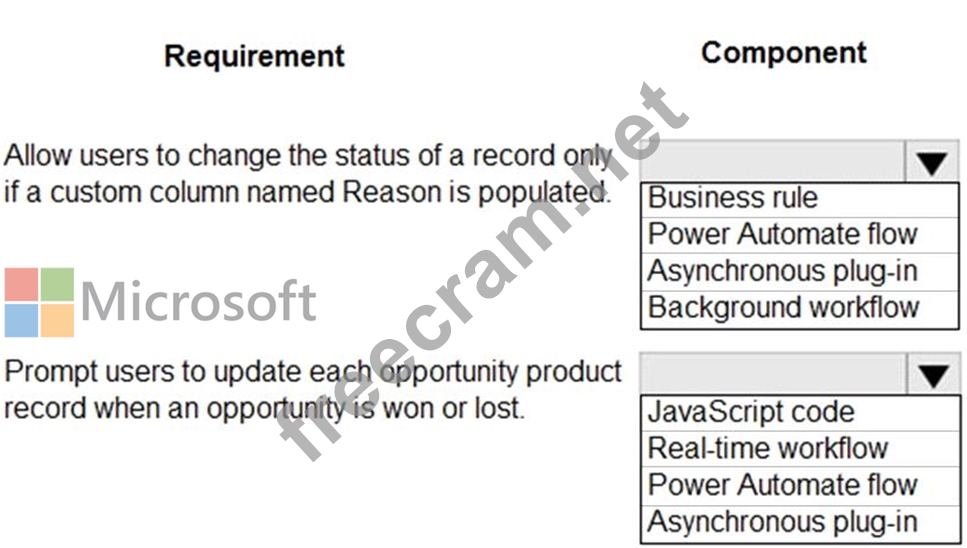The image size is (967, 548).
Task: Open the dropdown arrow for the Reason column requirement
Action: [x=931, y=161]
